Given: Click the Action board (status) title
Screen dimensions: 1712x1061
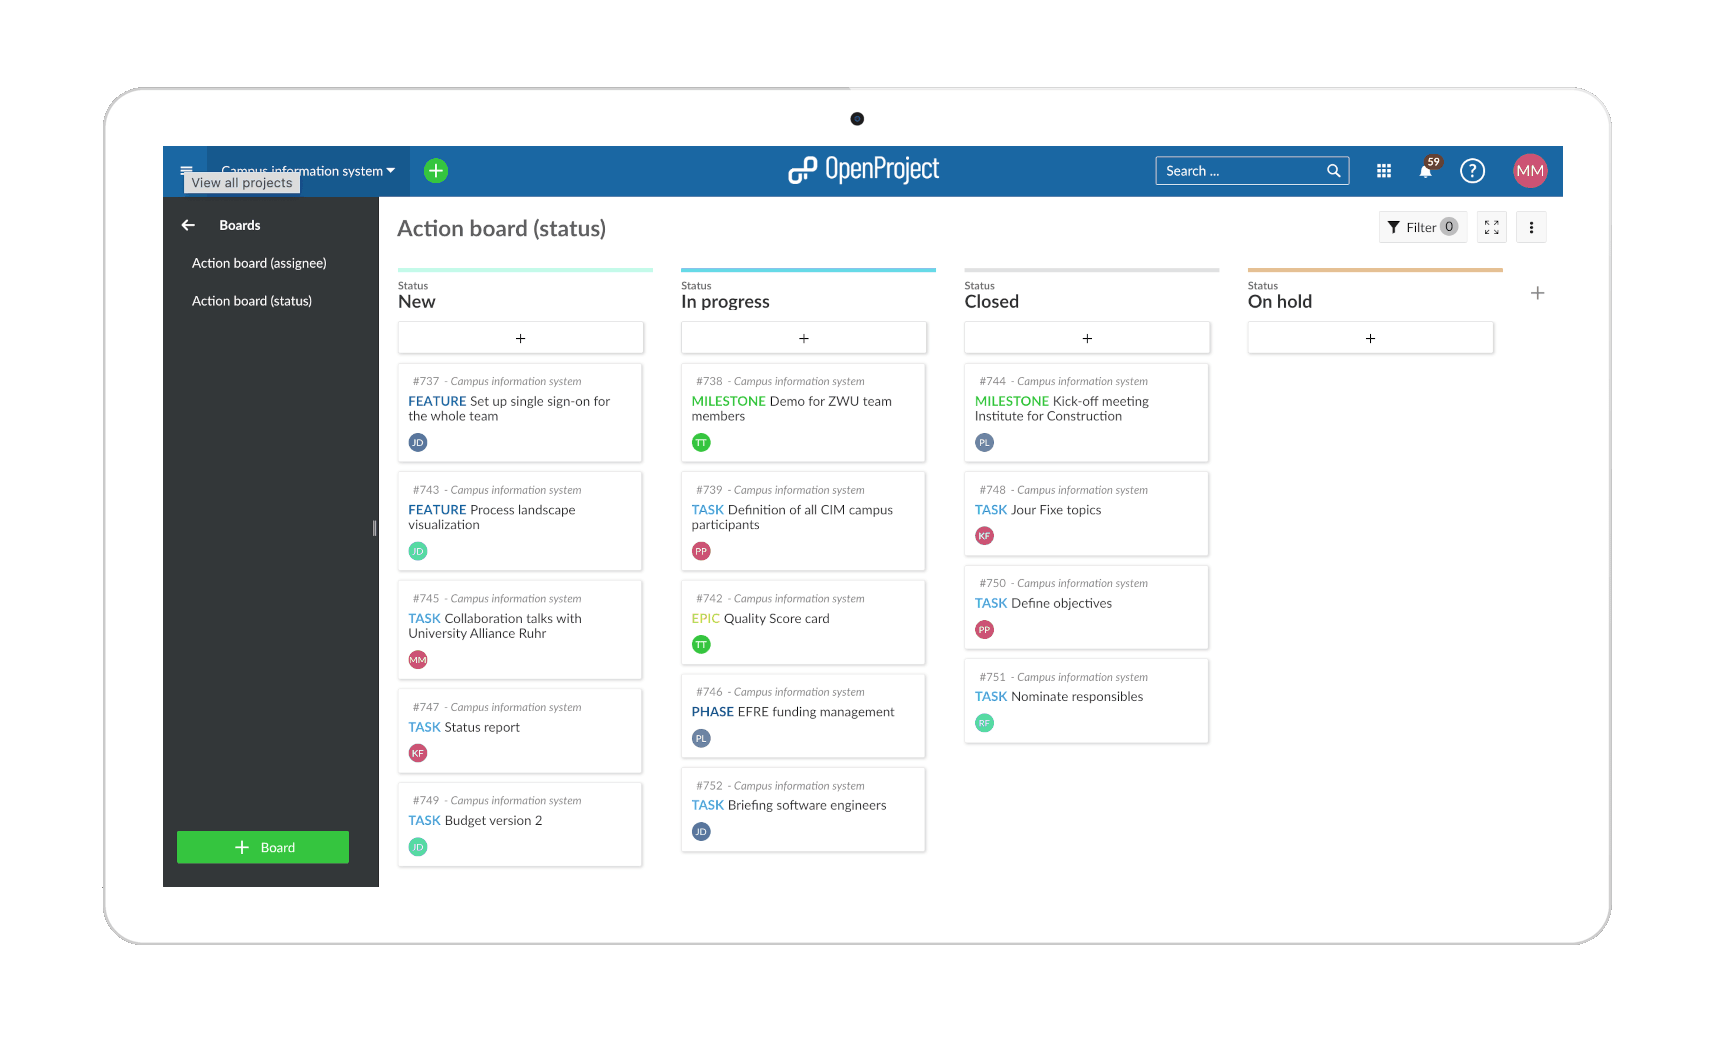Looking at the screenshot, I should coord(502,228).
